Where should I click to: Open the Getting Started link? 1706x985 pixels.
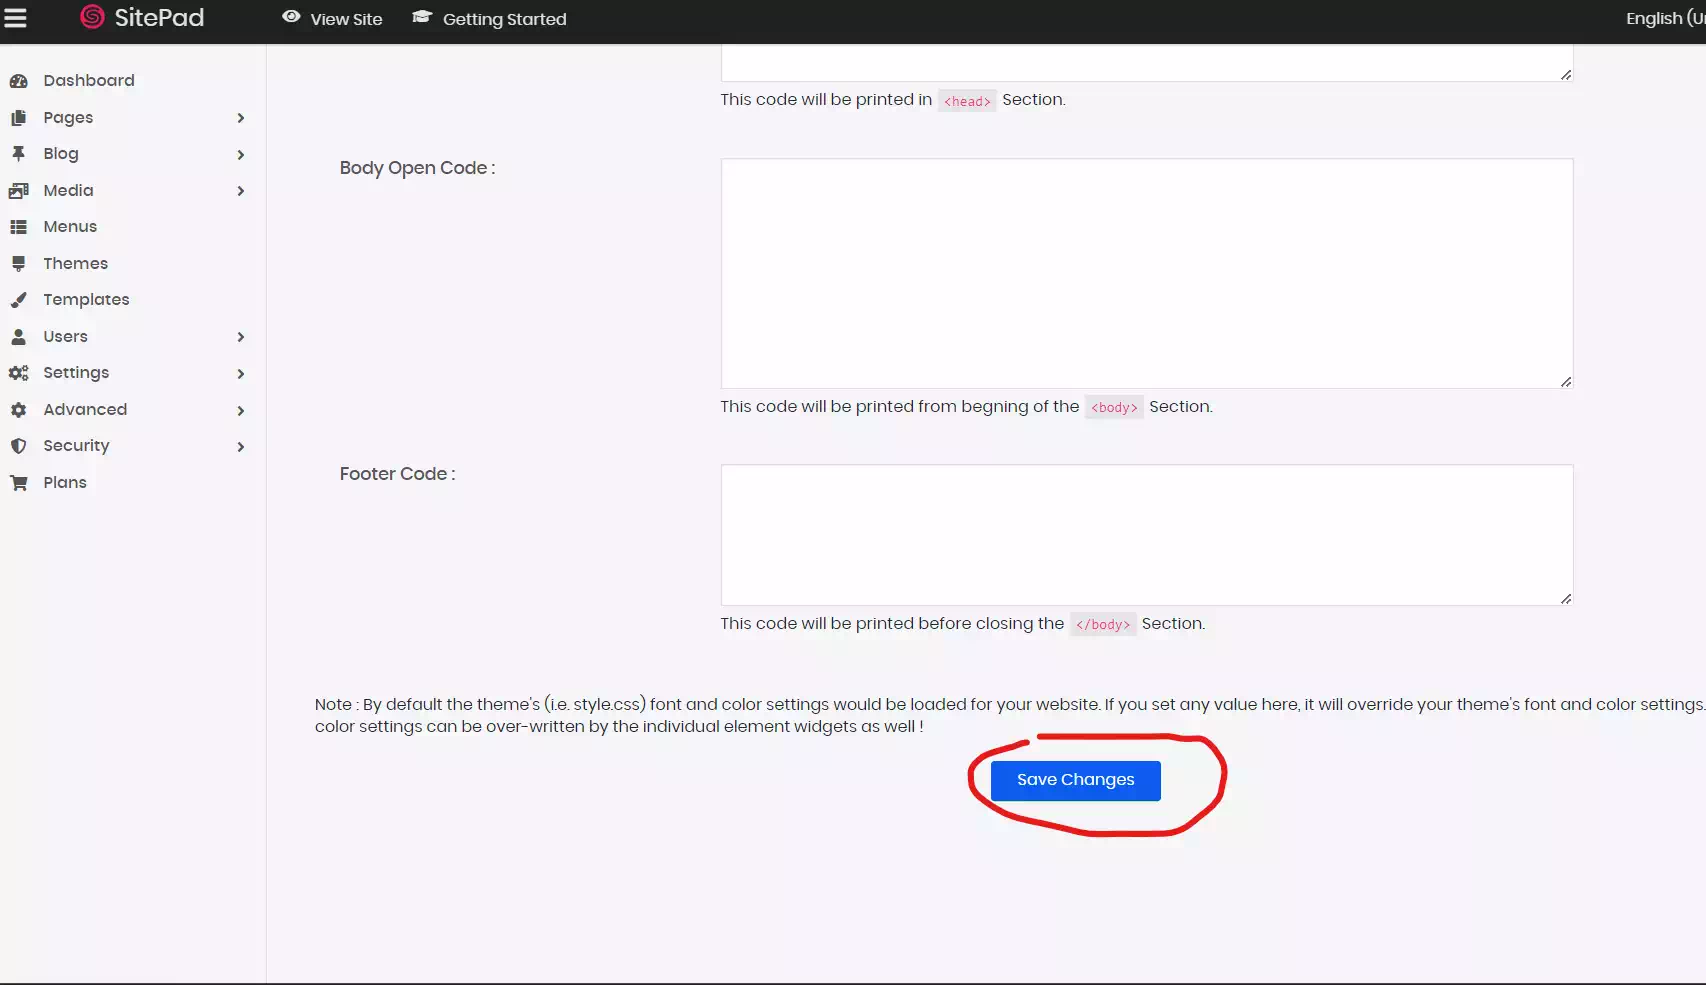(504, 19)
